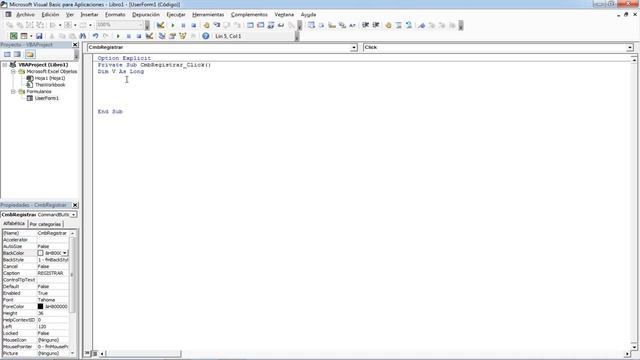Screen dimensions: 640x360
Task: Switch to the Por categorías tab
Action: 45,224
